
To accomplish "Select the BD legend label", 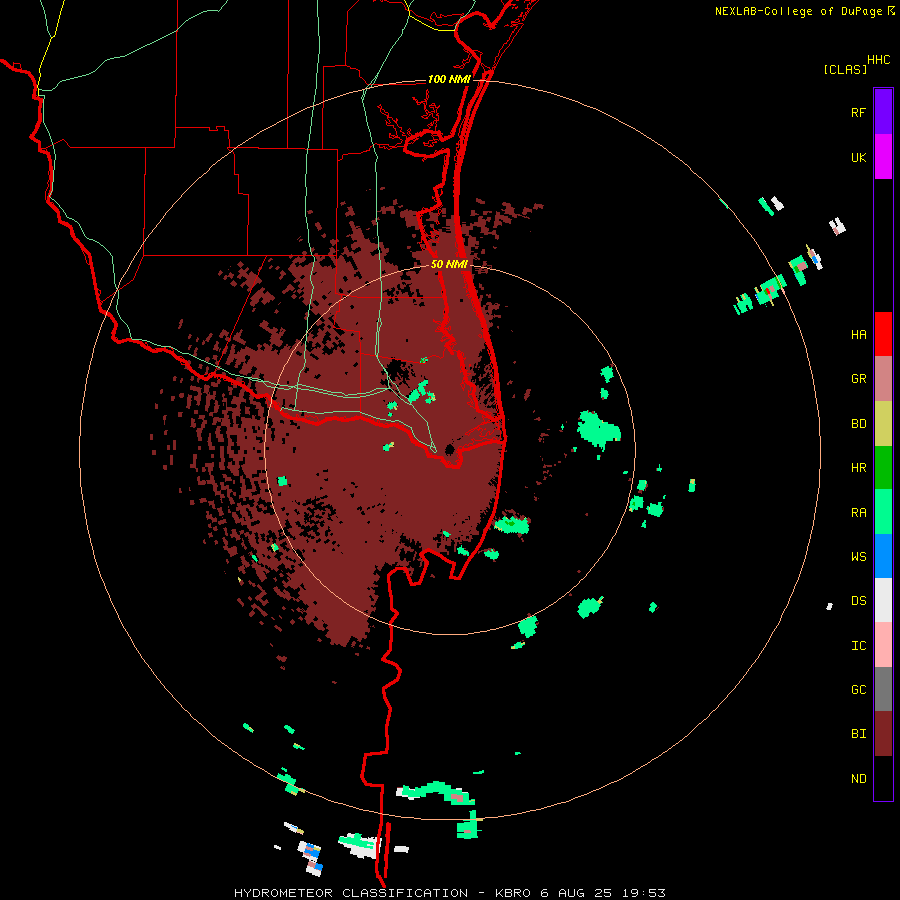I will pyautogui.click(x=858, y=424).
